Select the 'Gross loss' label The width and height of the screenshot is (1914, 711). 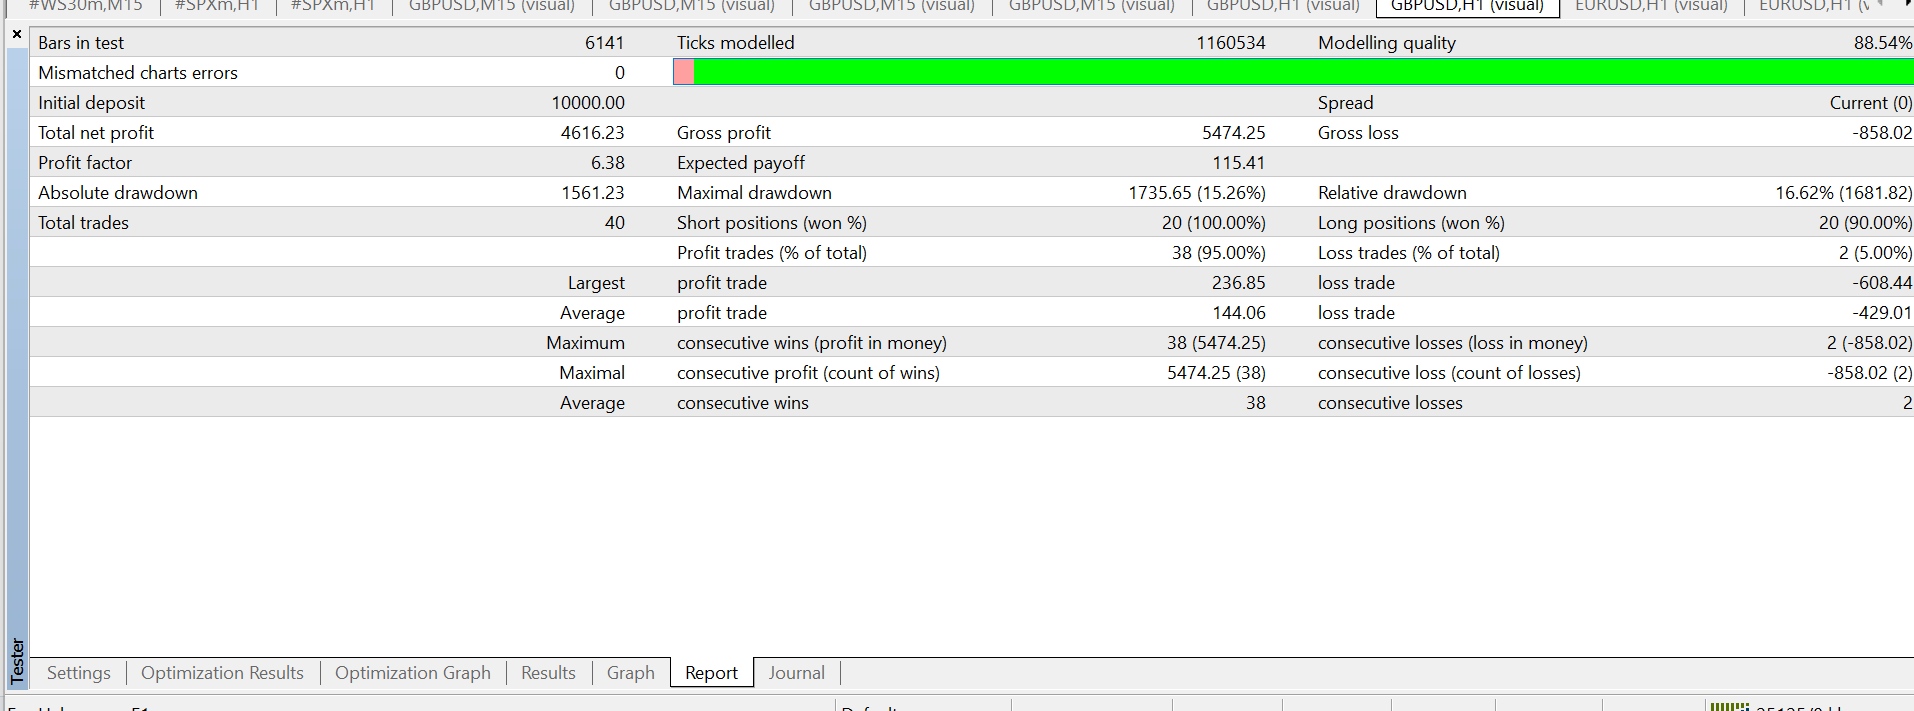point(1358,133)
